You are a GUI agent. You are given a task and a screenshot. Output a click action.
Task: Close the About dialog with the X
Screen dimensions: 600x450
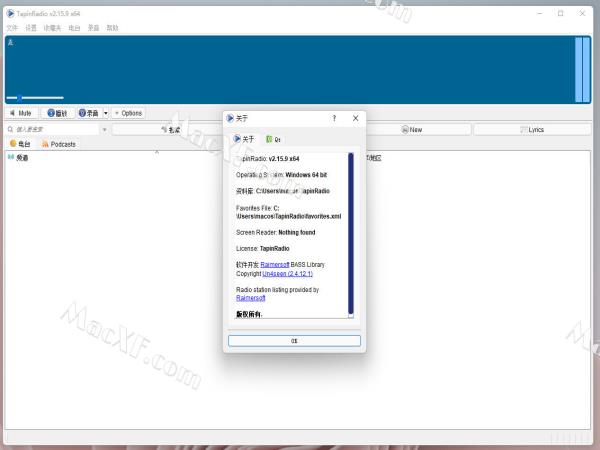pyautogui.click(x=355, y=118)
